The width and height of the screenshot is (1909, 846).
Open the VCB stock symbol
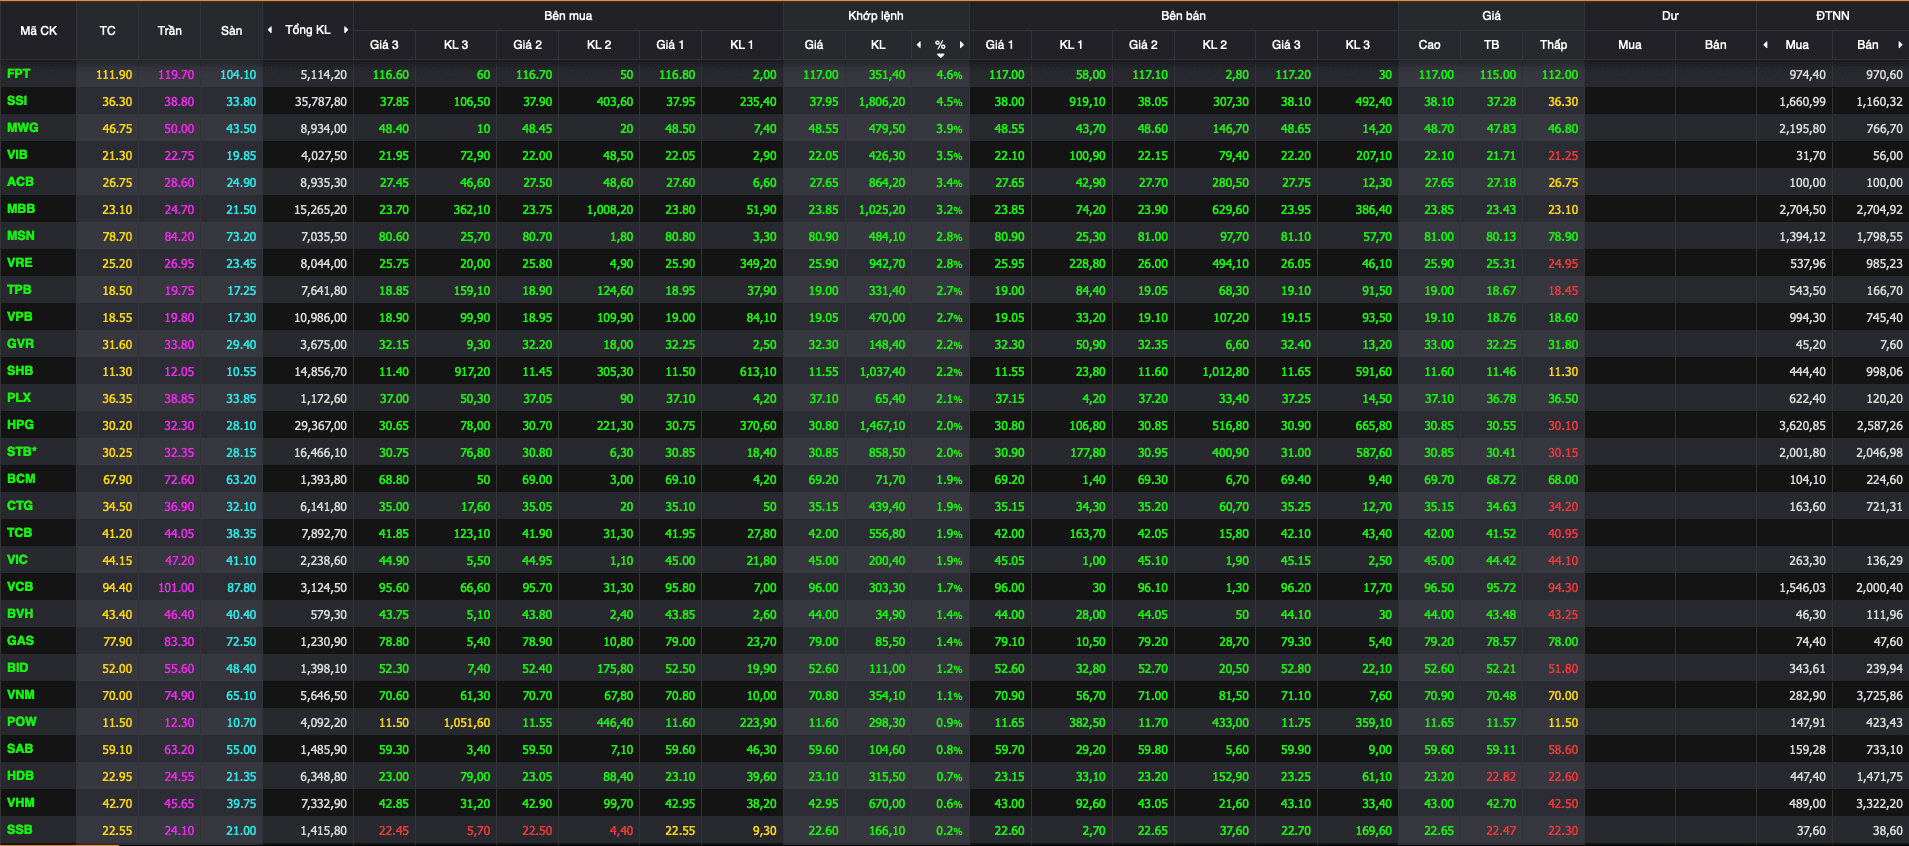20,587
